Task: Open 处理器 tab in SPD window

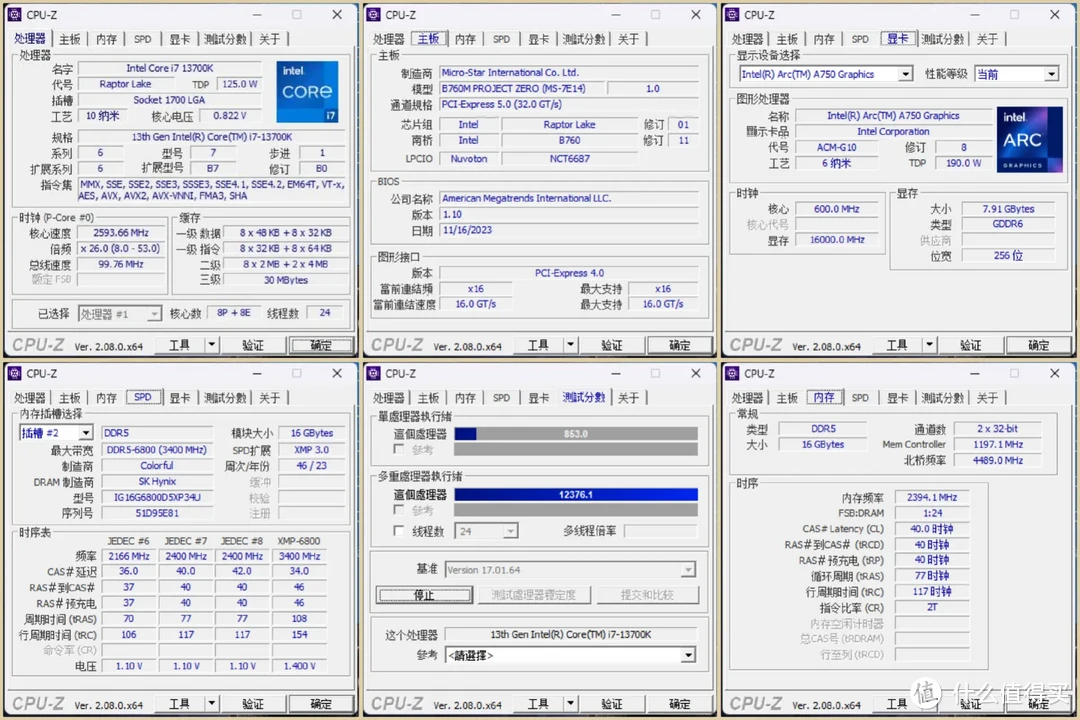Action: (x=30, y=398)
